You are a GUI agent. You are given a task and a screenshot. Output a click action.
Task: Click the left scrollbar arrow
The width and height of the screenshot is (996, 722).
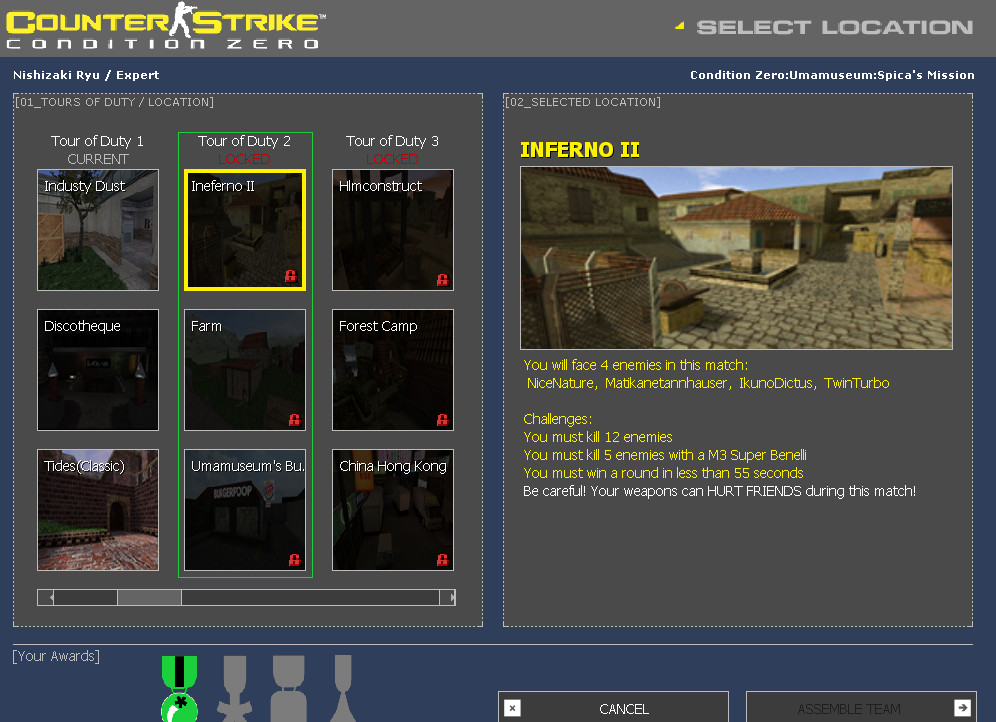[x=45, y=597]
